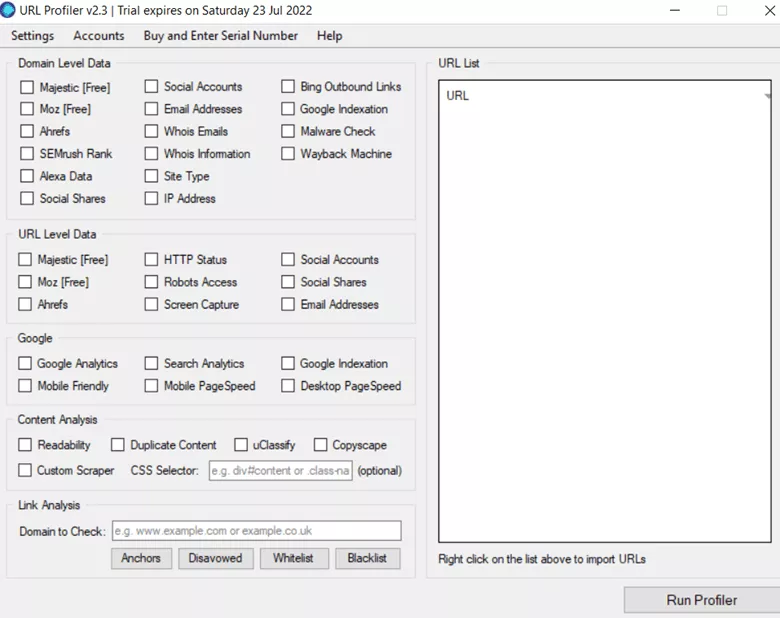Enable Domain Level Moz [Free] checkbox
This screenshot has height=618, width=780.
pos(27,109)
